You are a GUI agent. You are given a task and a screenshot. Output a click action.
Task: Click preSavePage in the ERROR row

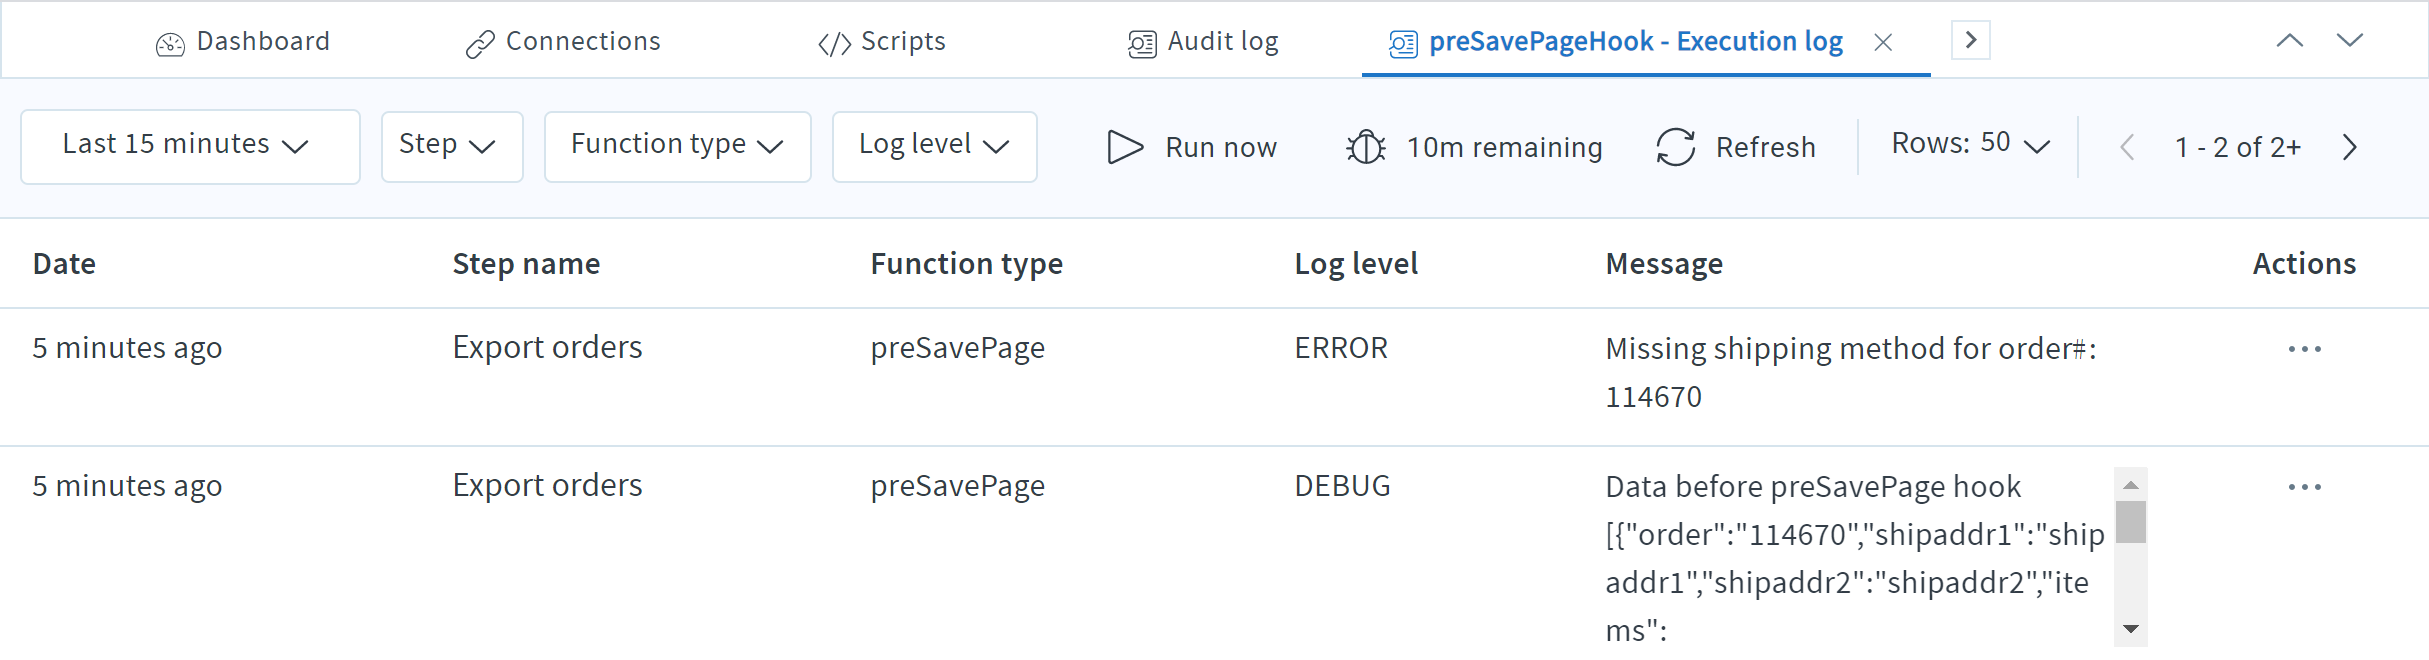pyautogui.click(x=957, y=348)
